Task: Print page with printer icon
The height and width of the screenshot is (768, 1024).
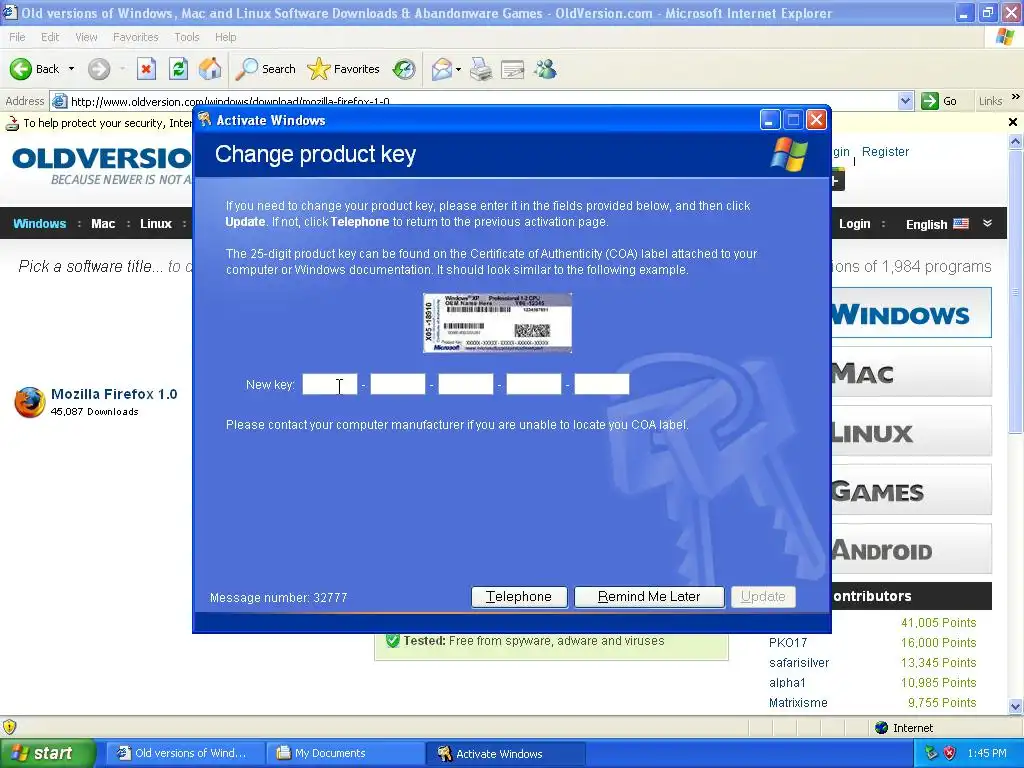Action: (x=481, y=69)
